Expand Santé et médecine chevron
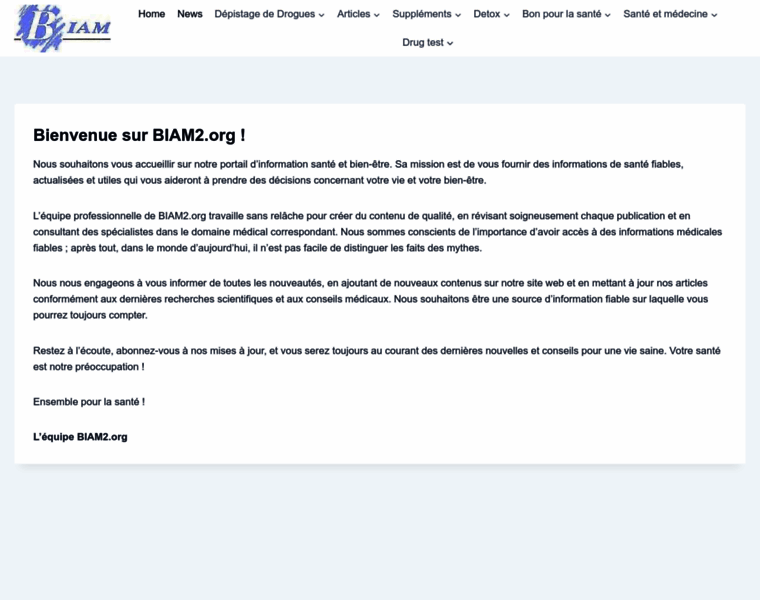The height and width of the screenshot is (600, 760). click(x=714, y=15)
